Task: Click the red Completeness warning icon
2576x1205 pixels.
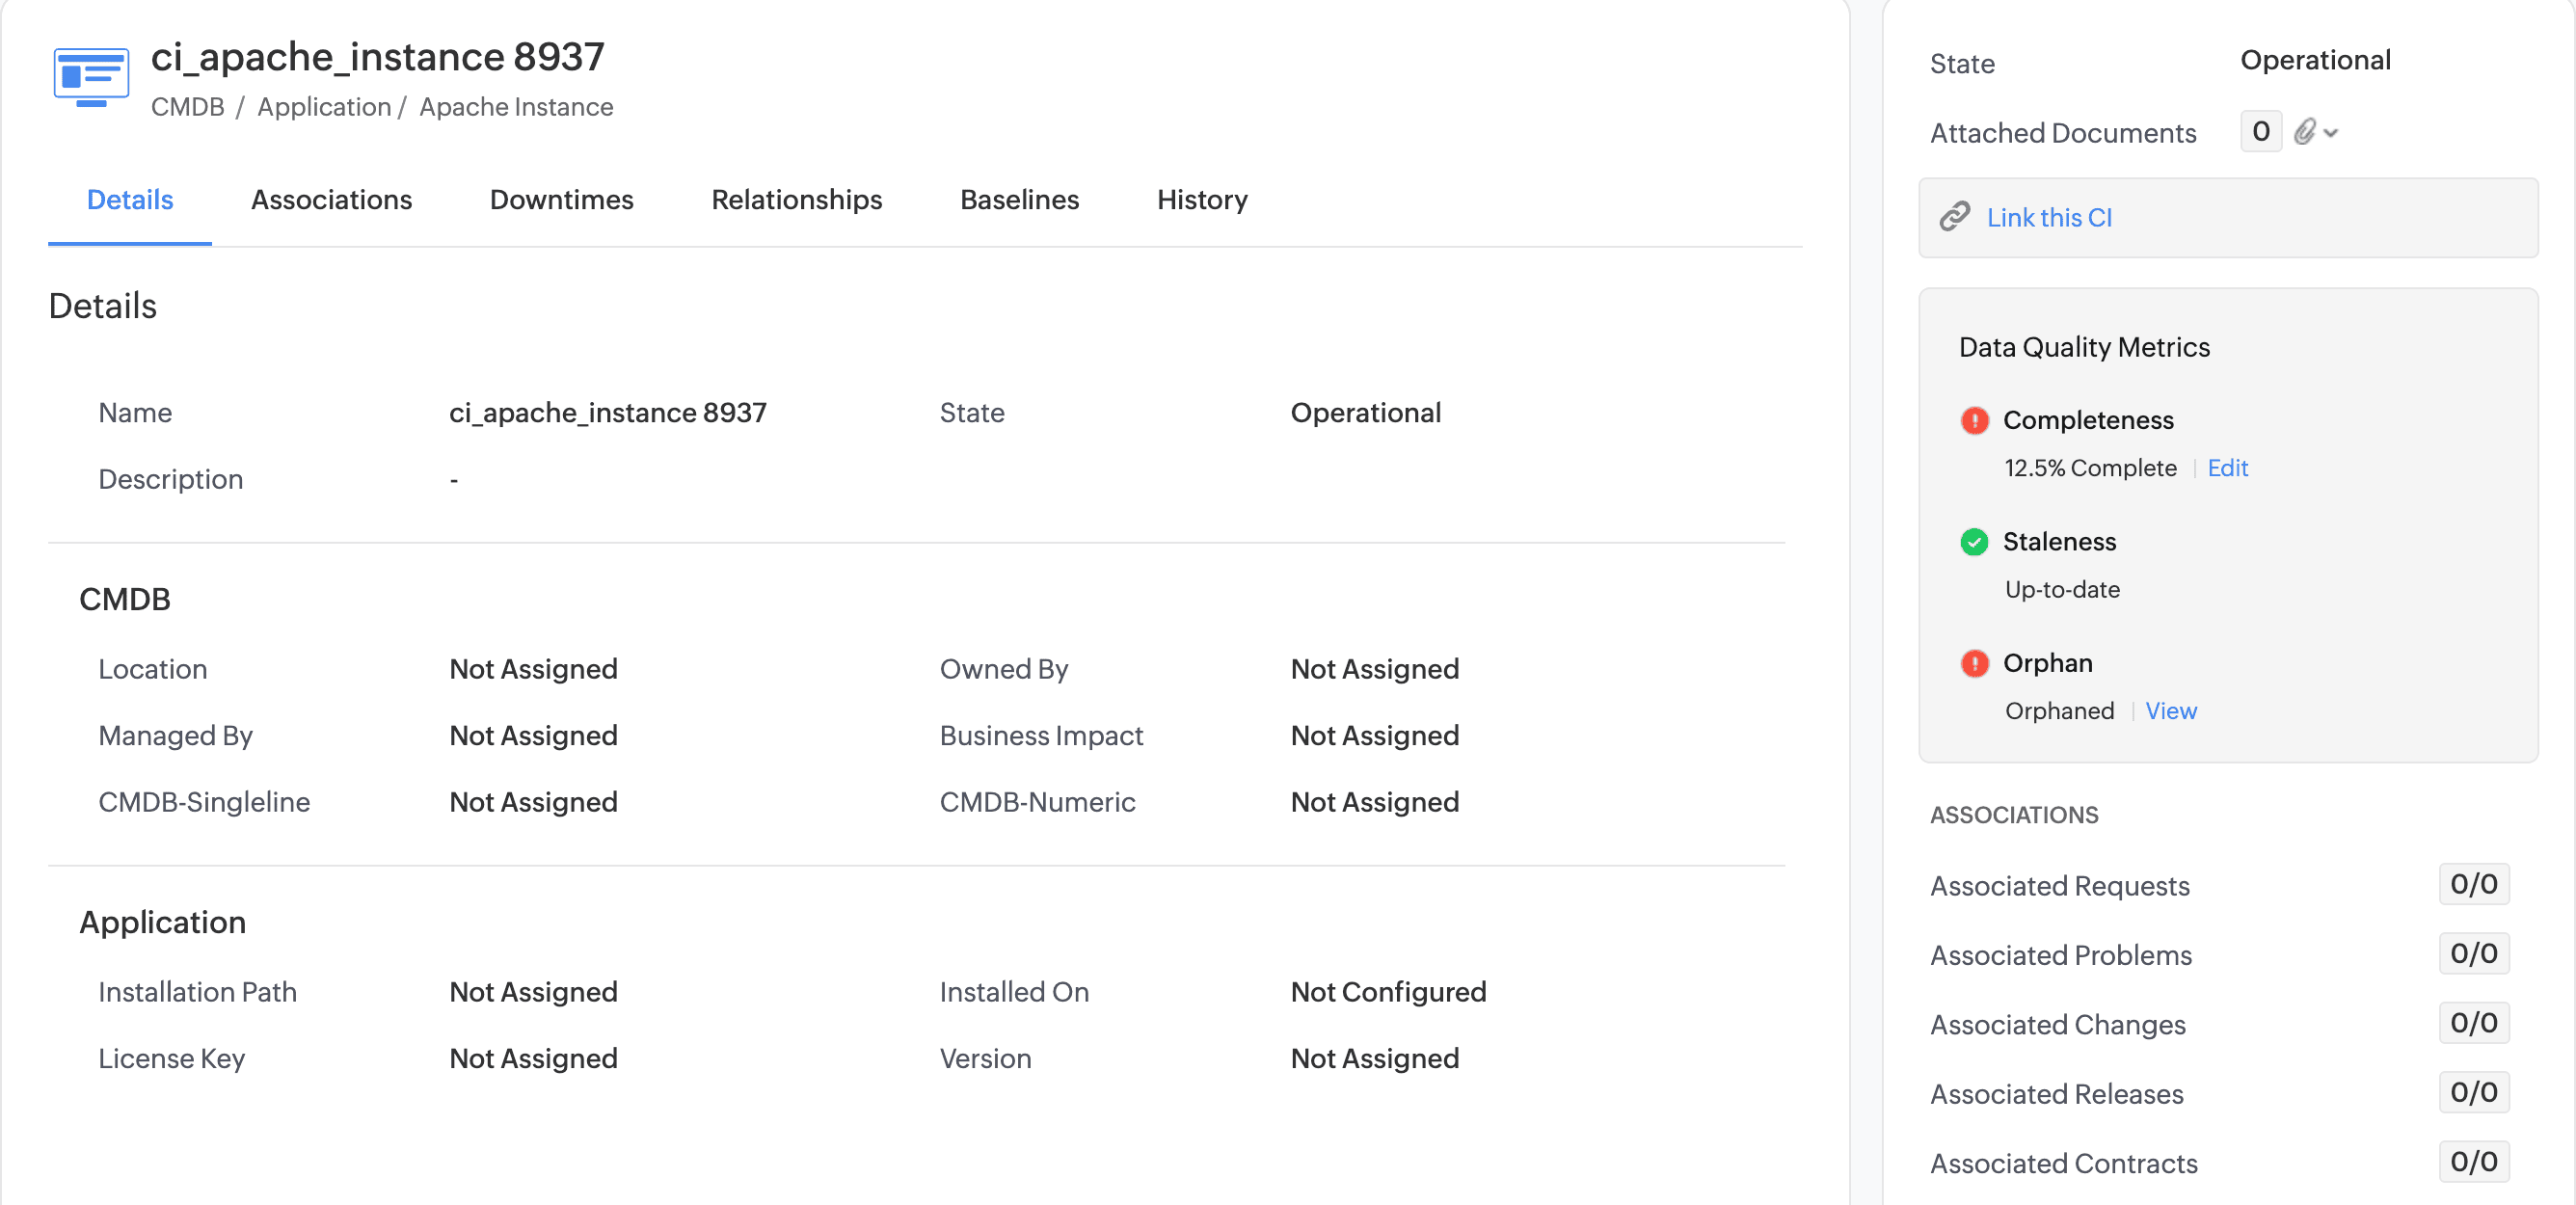Action: click(1974, 420)
